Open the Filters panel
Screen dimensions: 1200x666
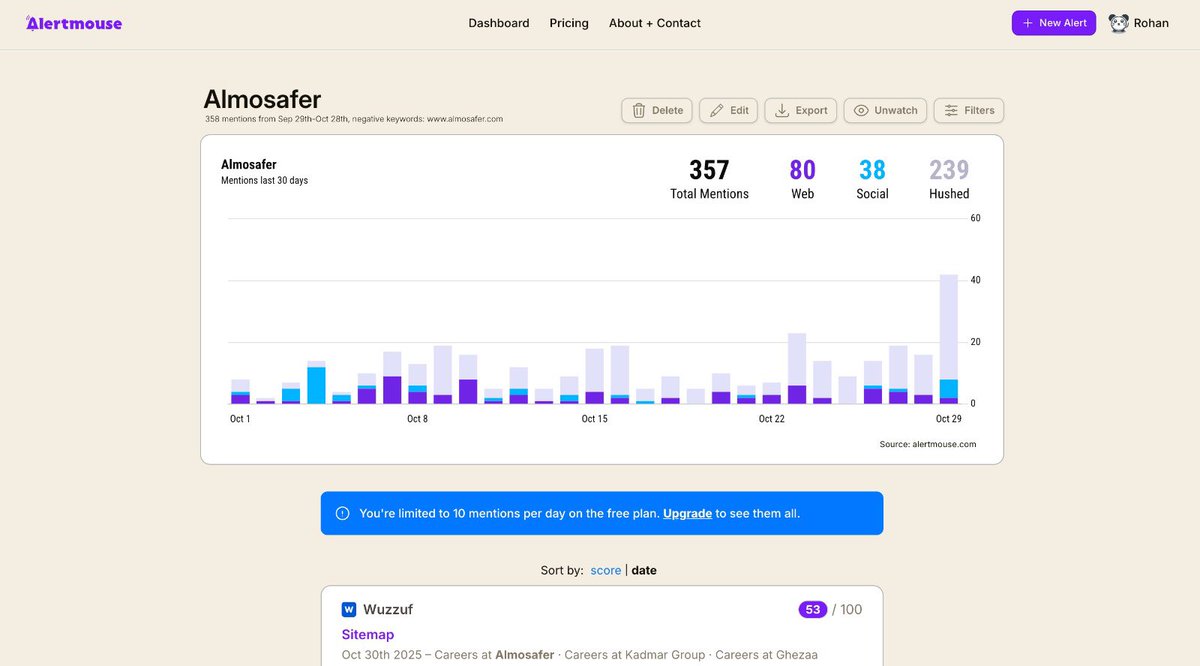[968, 110]
